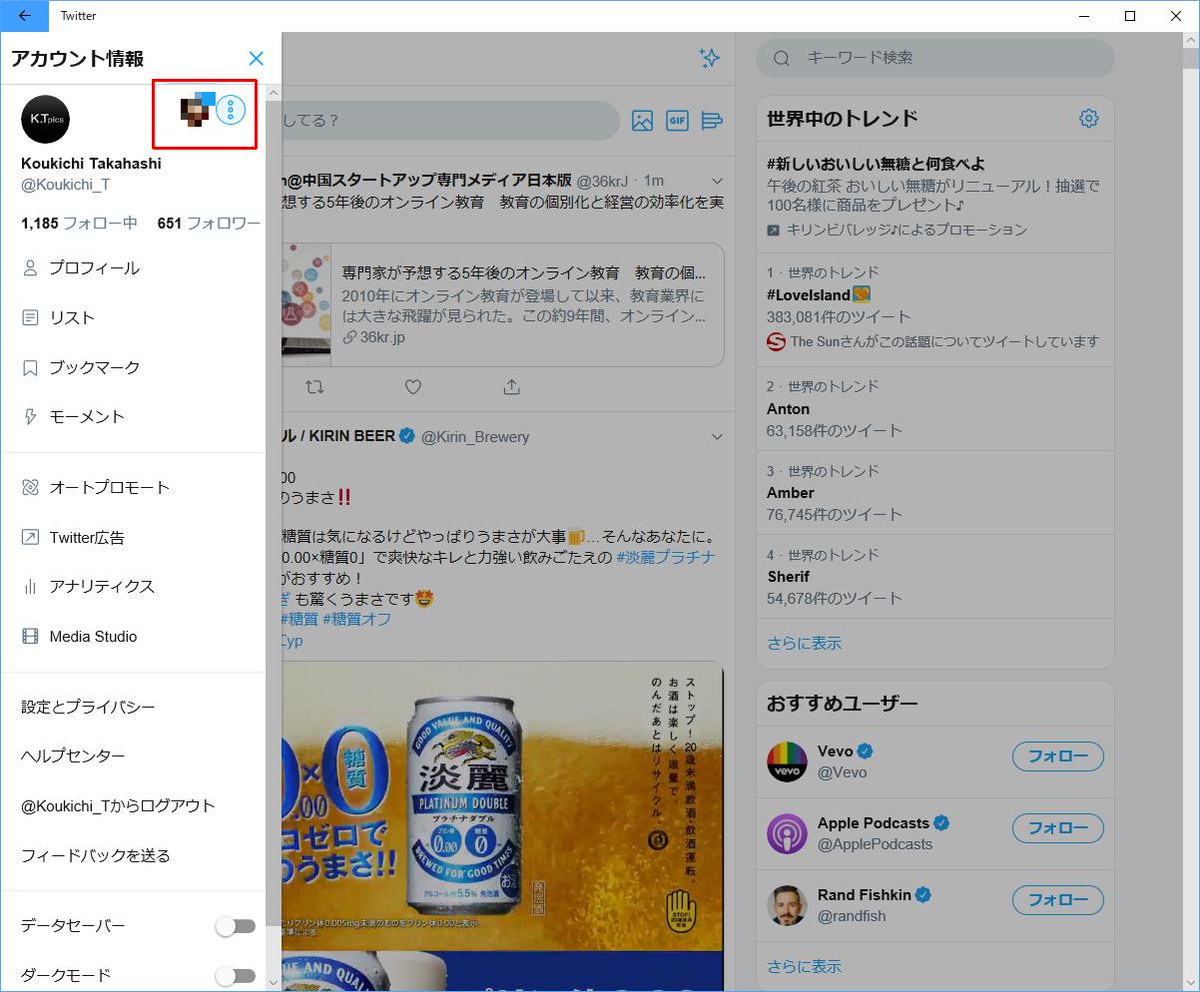
Task: Retweet the 36krJ tweet
Action: [x=315, y=386]
